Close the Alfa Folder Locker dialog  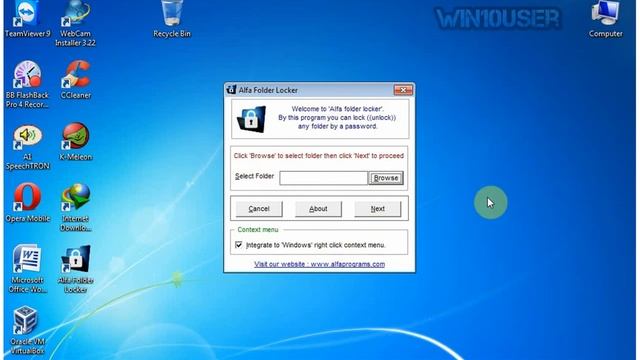point(403,90)
